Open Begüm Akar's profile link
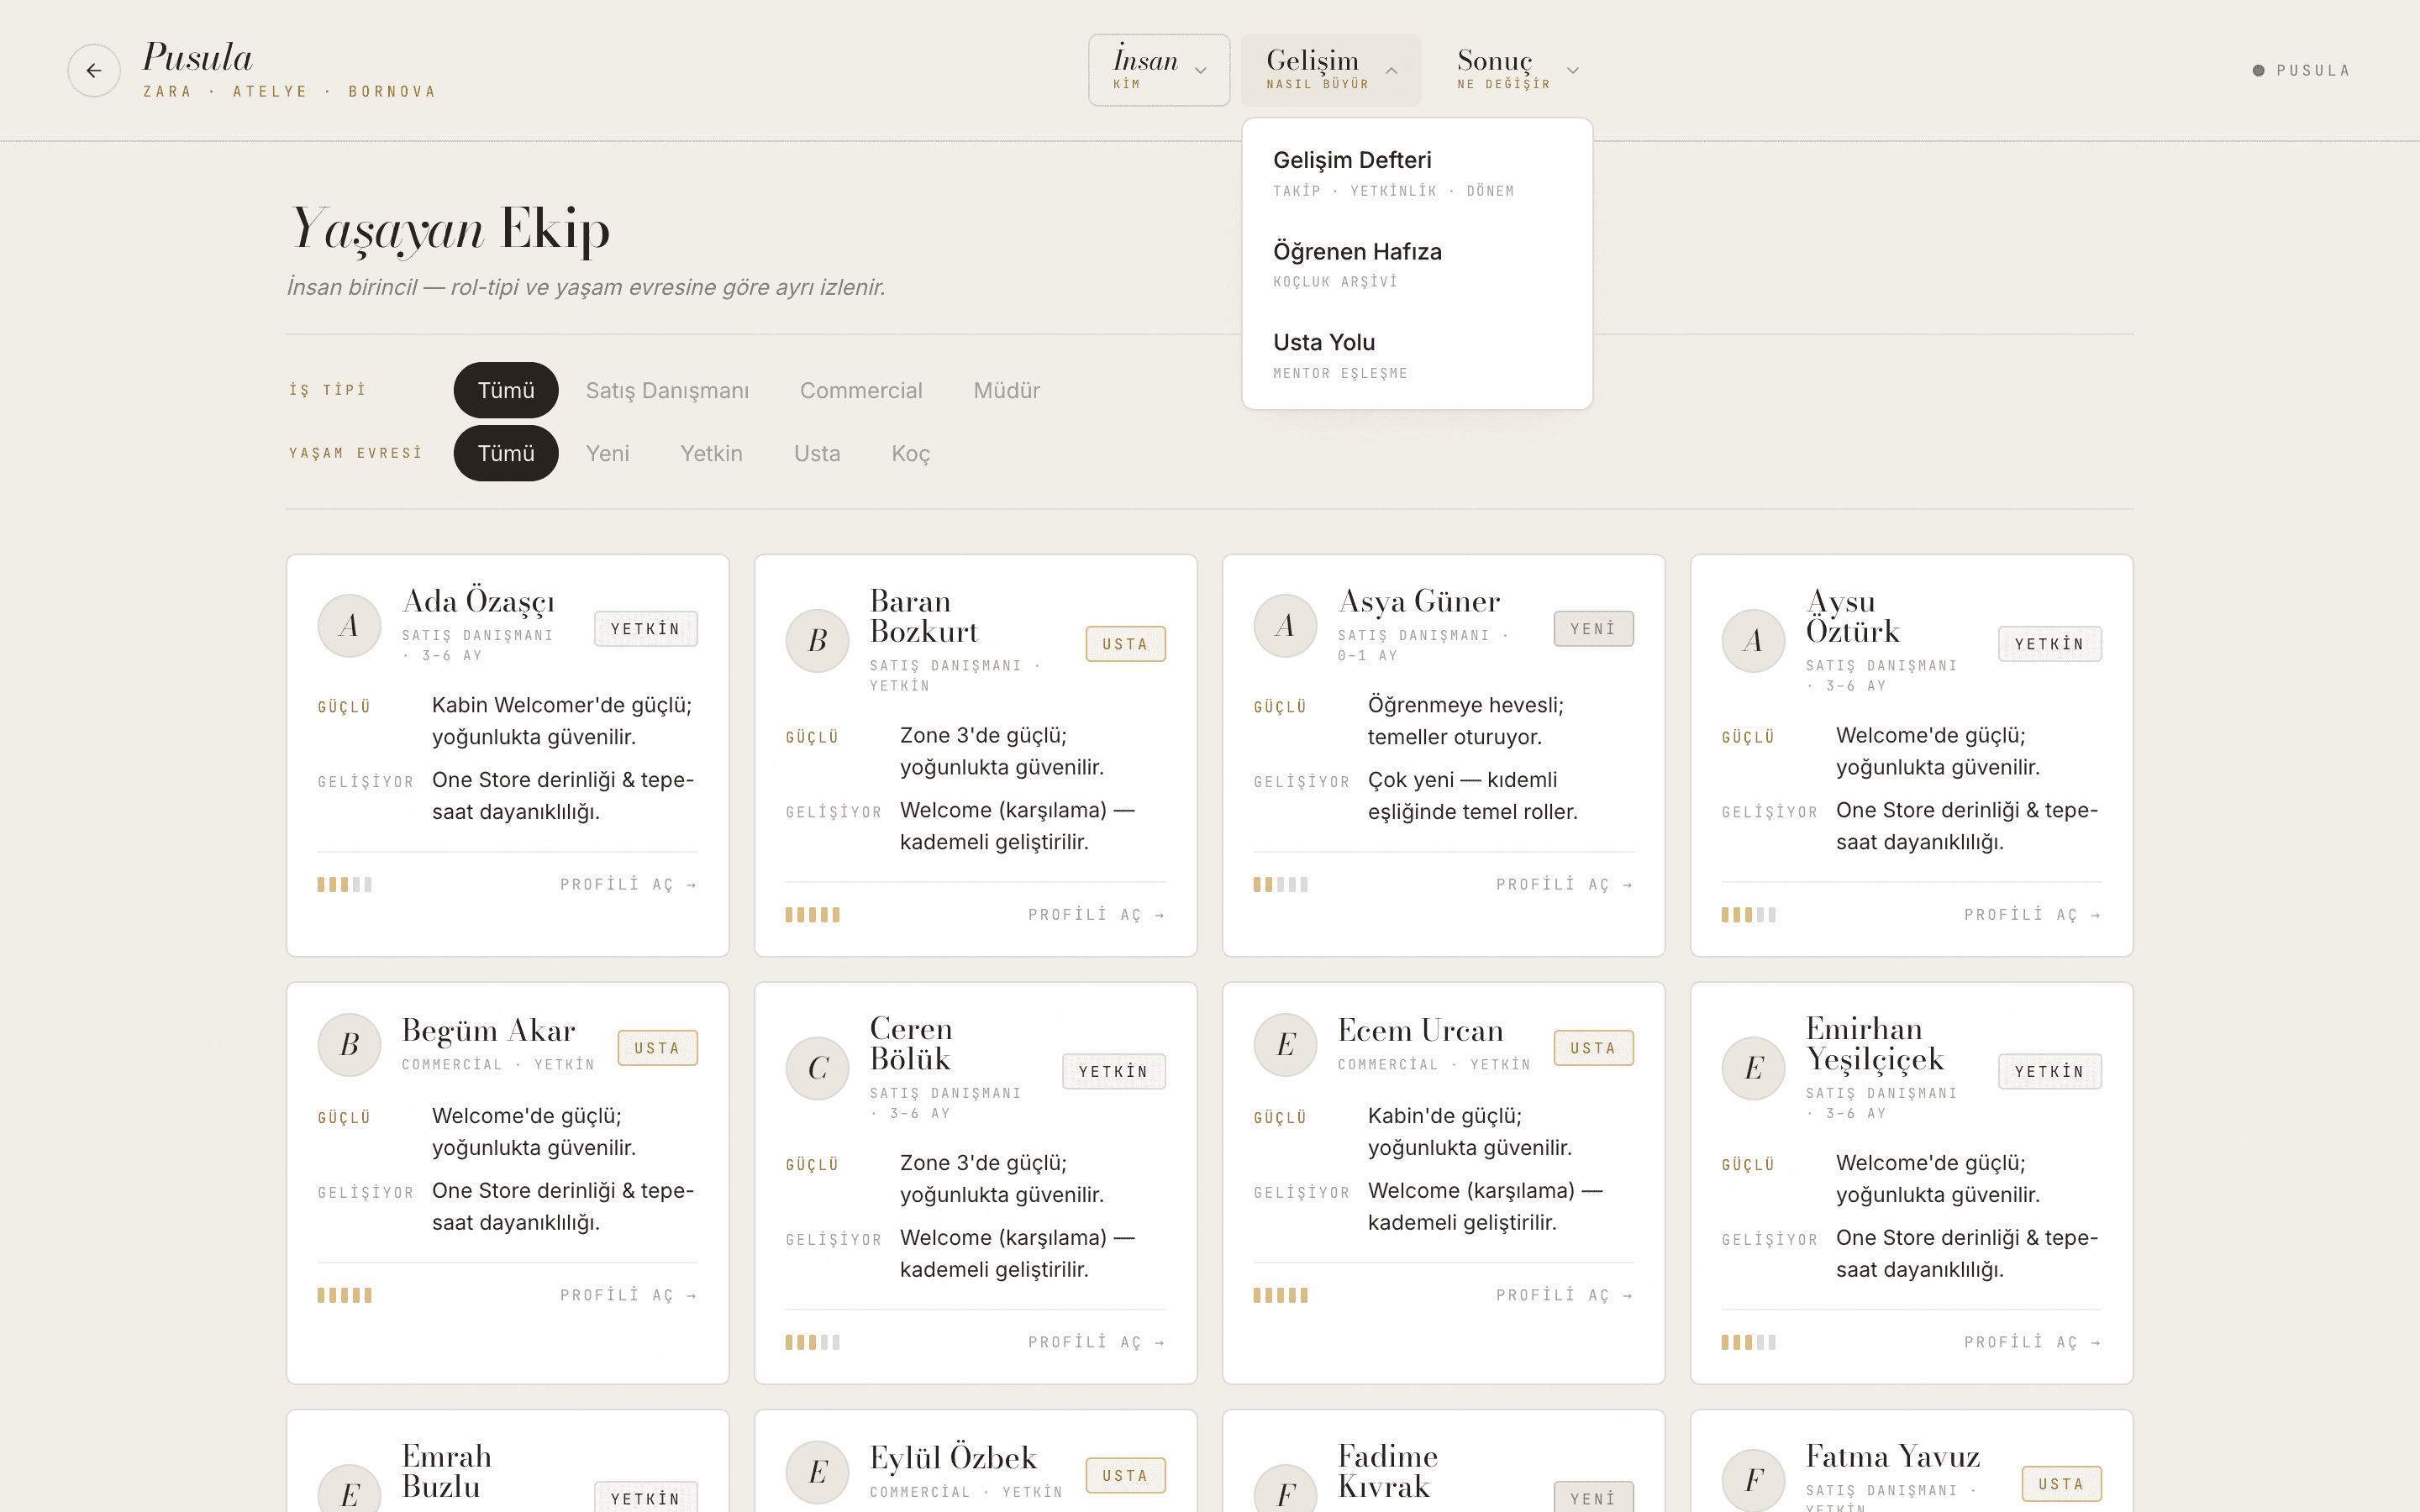 [x=629, y=1296]
